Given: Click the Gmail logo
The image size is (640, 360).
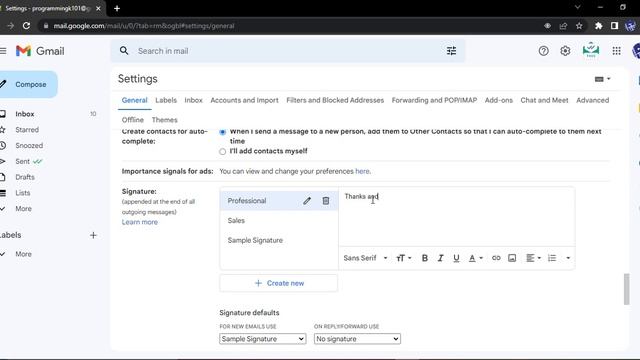Looking at the screenshot, I should coord(40,51).
